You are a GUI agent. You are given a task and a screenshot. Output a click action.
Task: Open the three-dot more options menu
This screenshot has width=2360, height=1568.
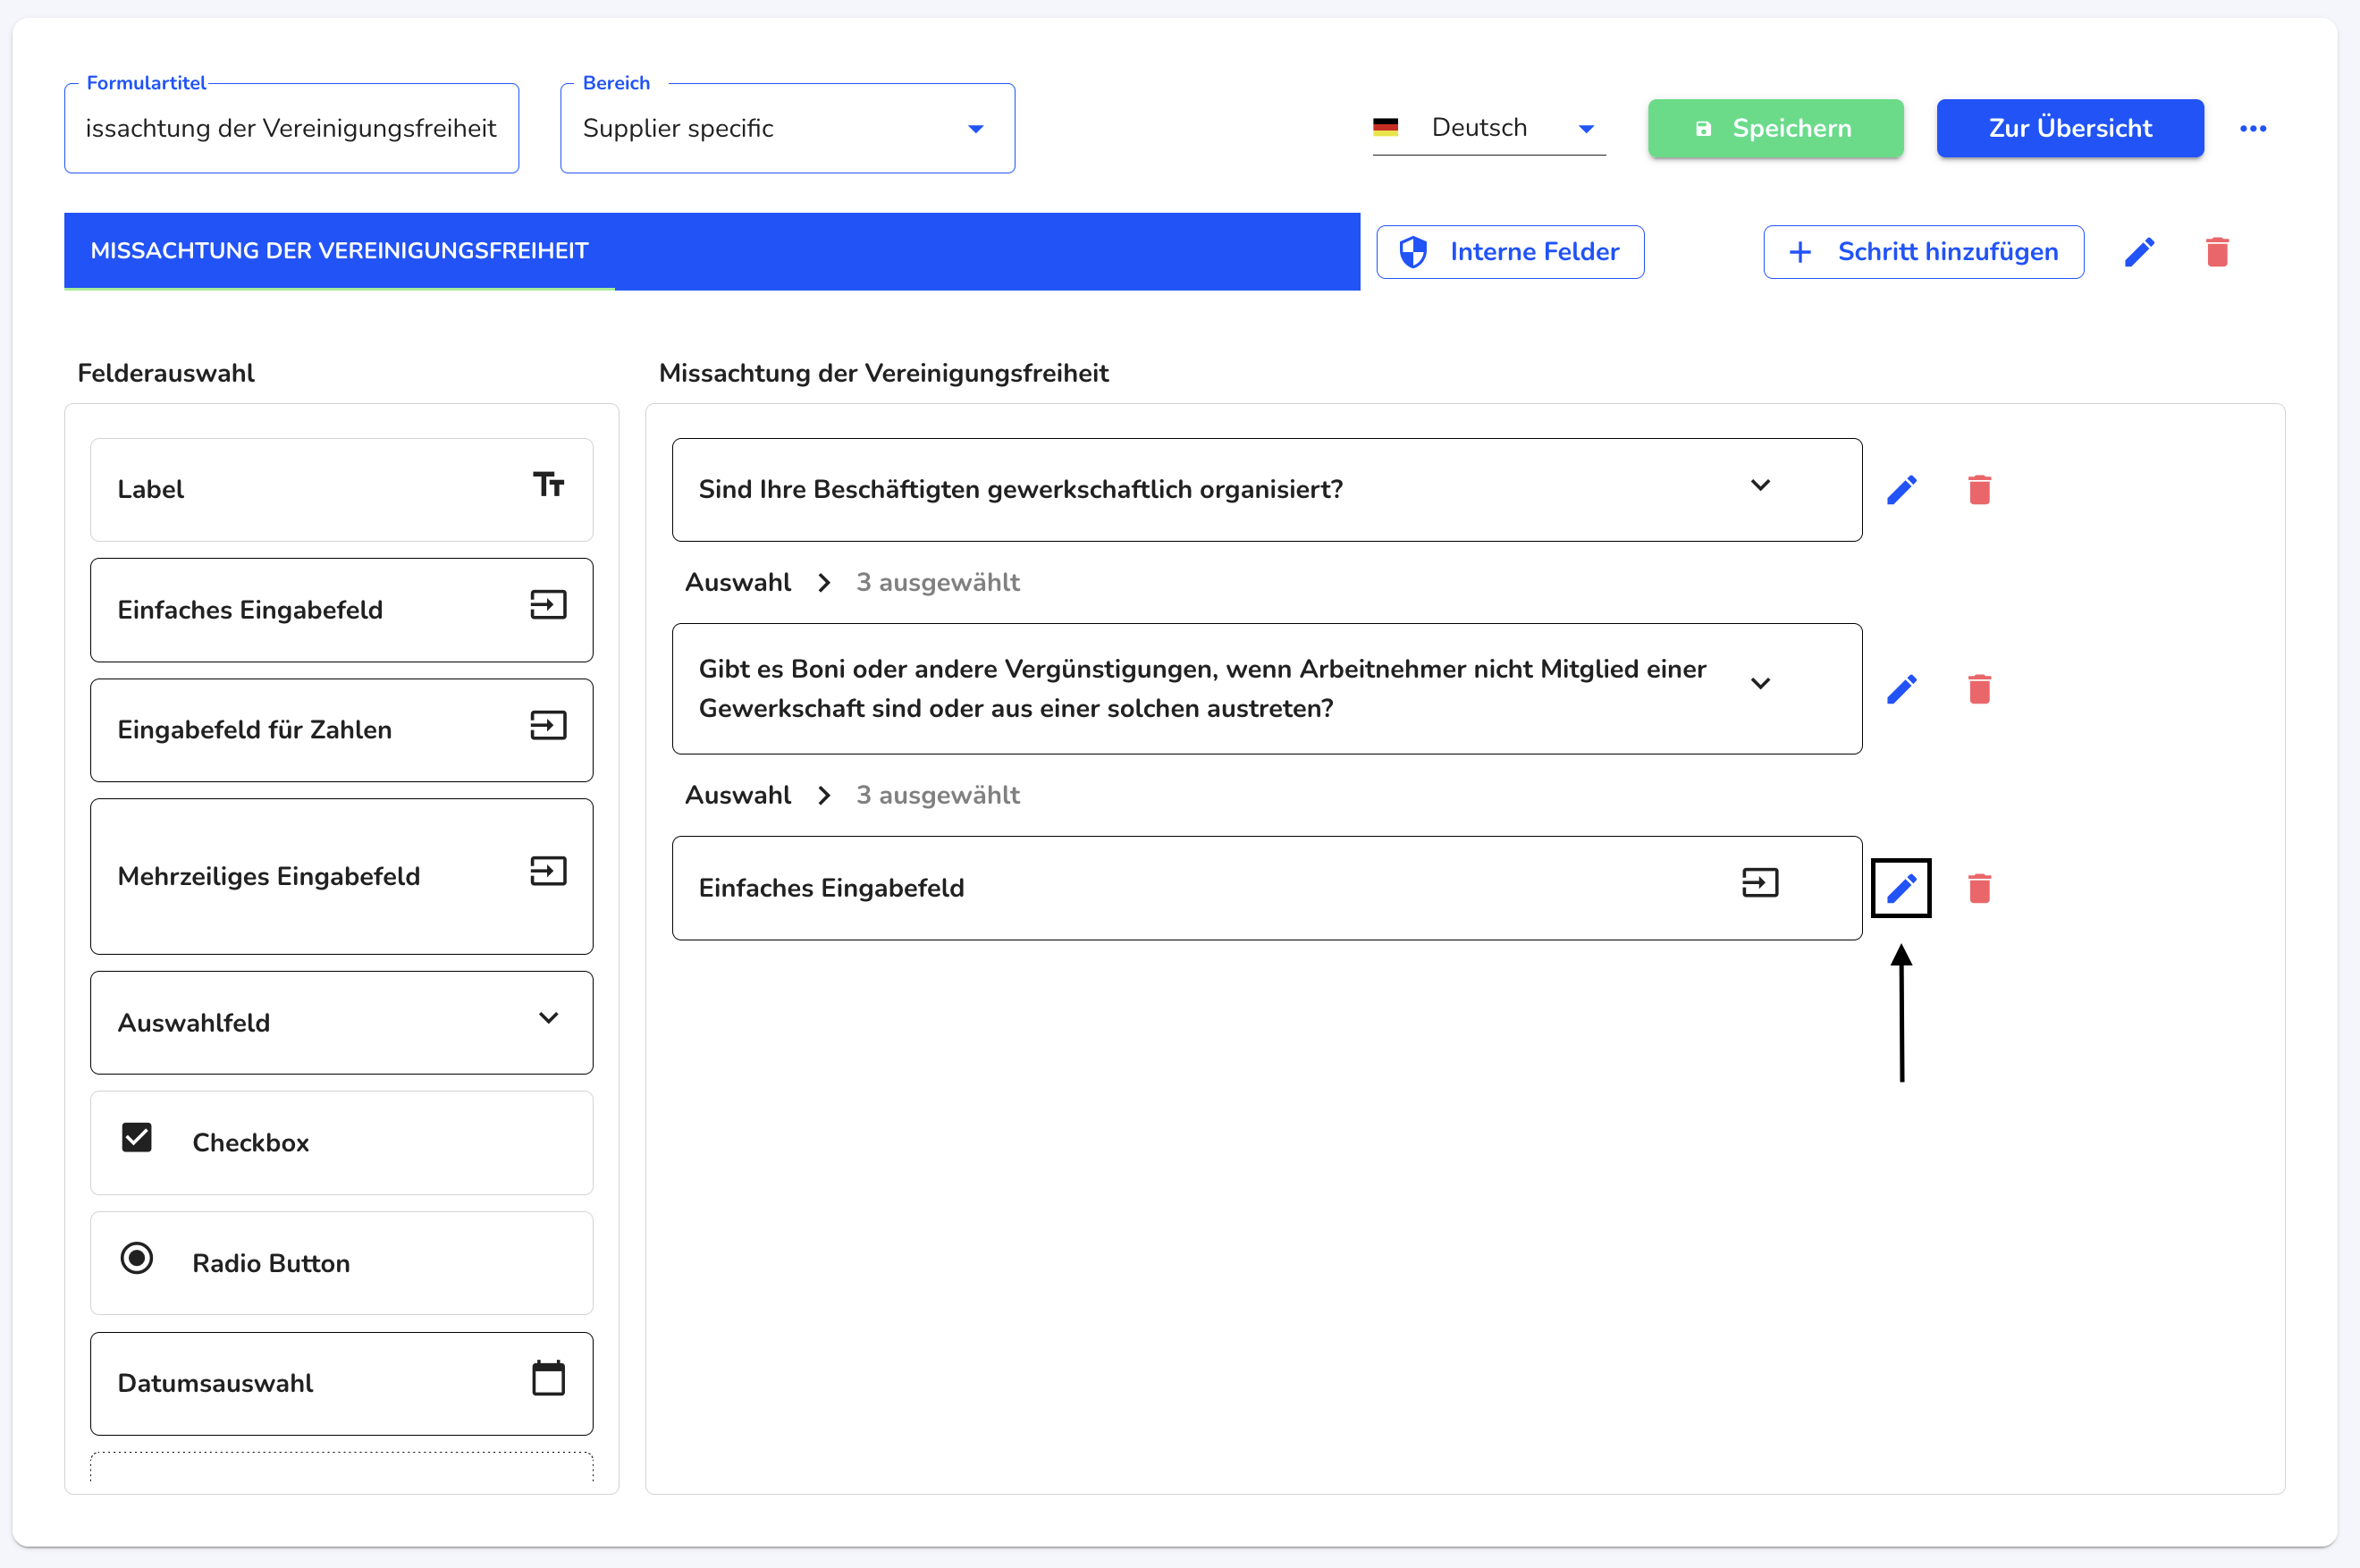[2253, 128]
